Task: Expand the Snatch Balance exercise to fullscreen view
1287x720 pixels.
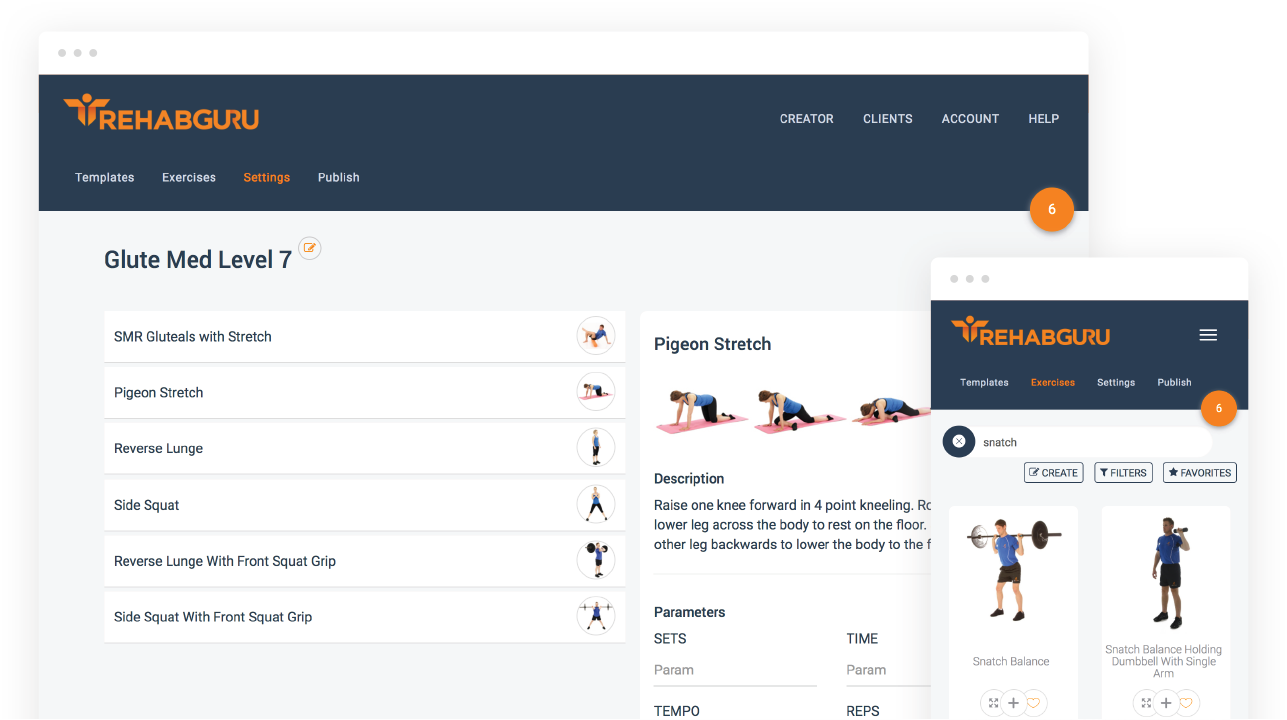Action: pyautogui.click(x=991, y=703)
